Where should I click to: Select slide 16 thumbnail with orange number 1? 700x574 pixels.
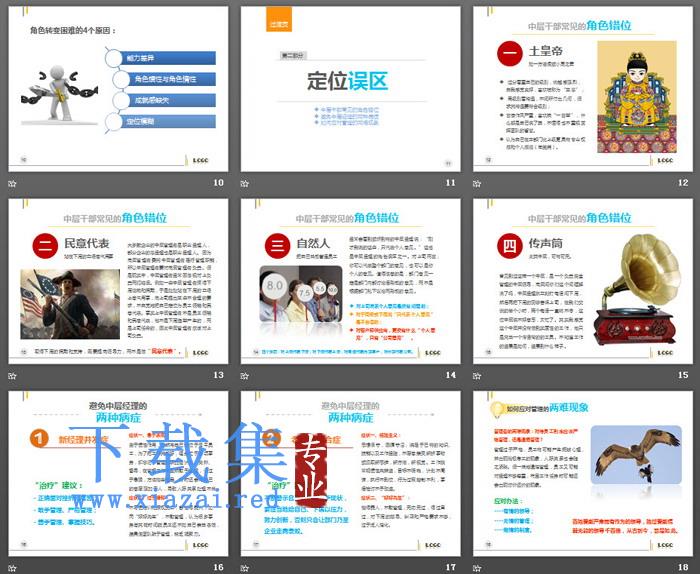[x=118, y=474]
